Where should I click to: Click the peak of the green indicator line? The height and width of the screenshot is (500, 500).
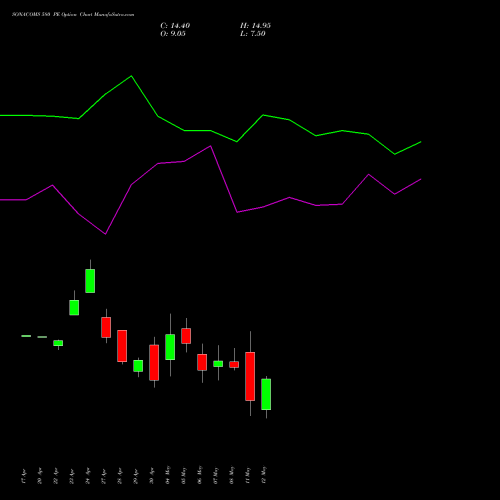point(131,76)
